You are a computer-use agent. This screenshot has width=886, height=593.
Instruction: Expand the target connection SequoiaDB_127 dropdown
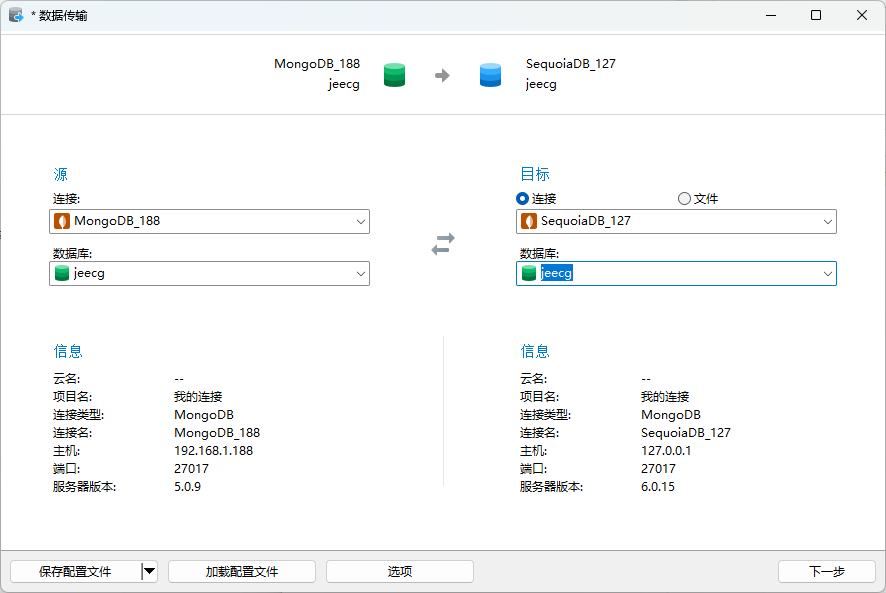[x=827, y=221]
